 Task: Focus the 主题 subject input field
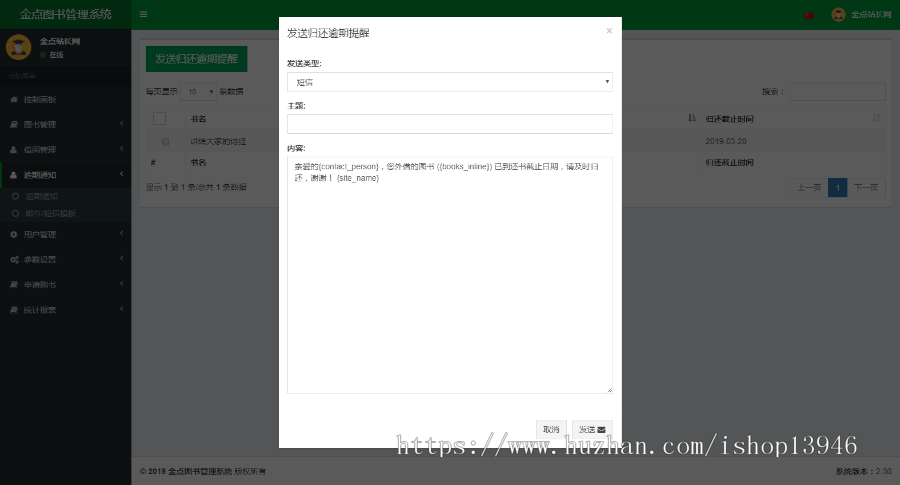(x=449, y=124)
